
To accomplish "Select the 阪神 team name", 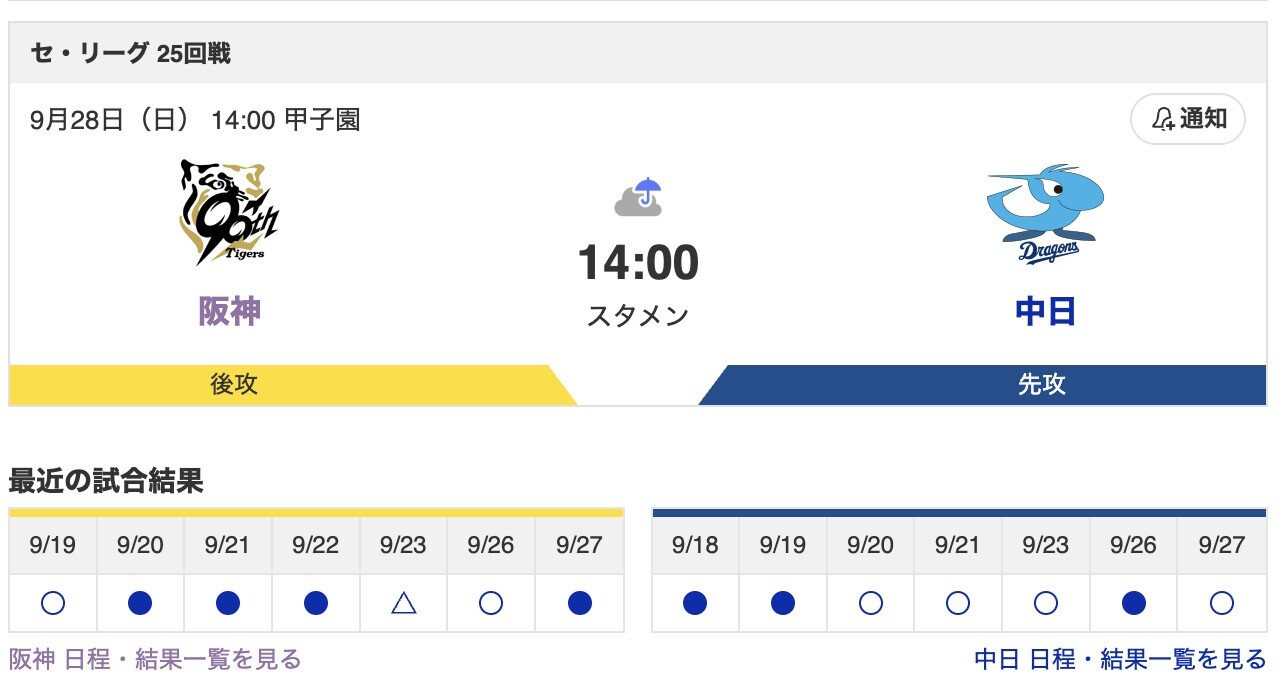I will pyautogui.click(x=227, y=311).
